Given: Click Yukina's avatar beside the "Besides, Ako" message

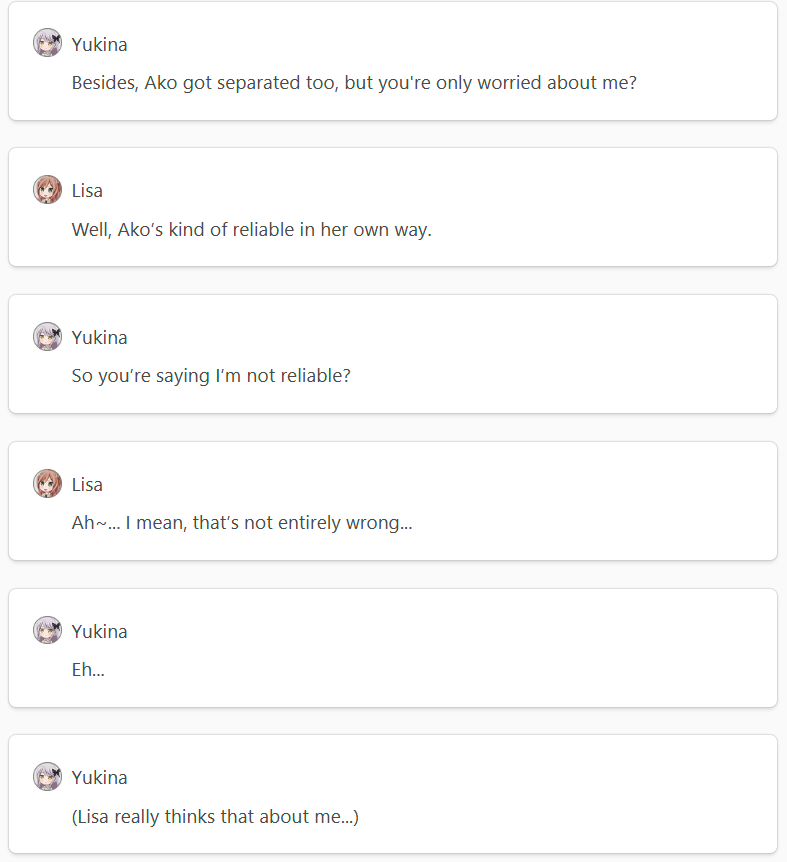Looking at the screenshot, I should (47, 43).
